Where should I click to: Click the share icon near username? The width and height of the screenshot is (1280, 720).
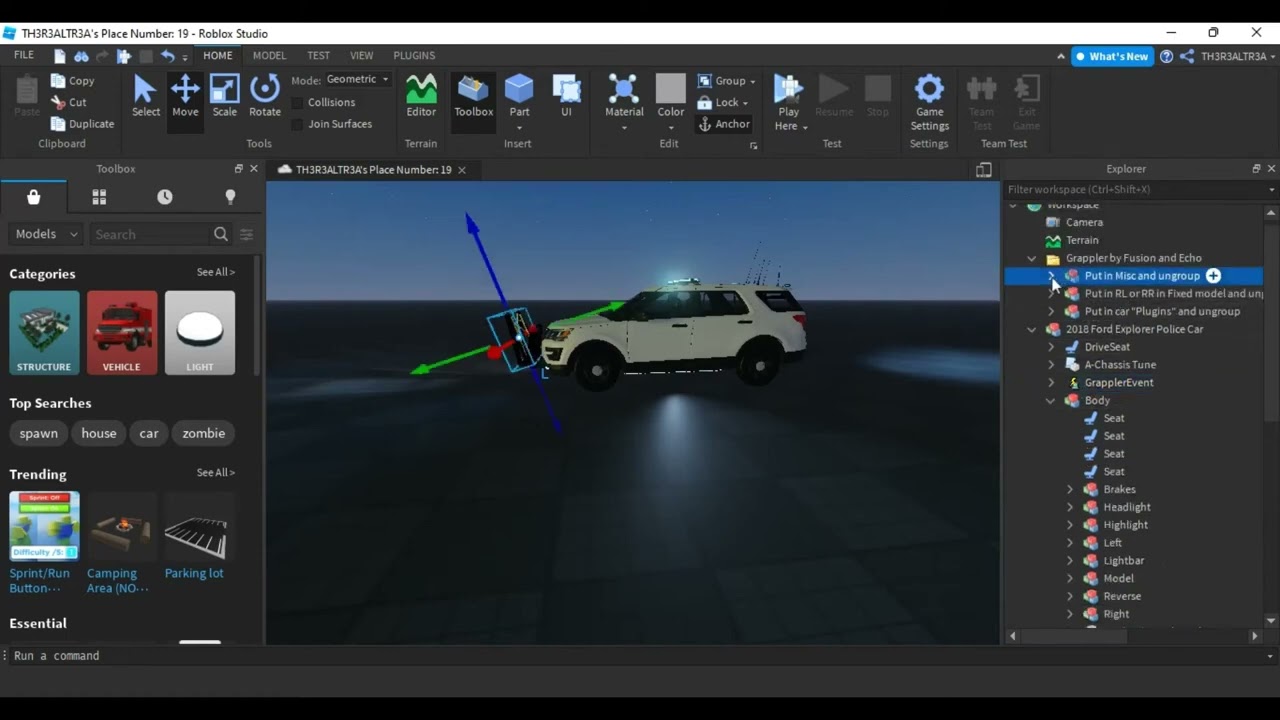click(1187, 56)
